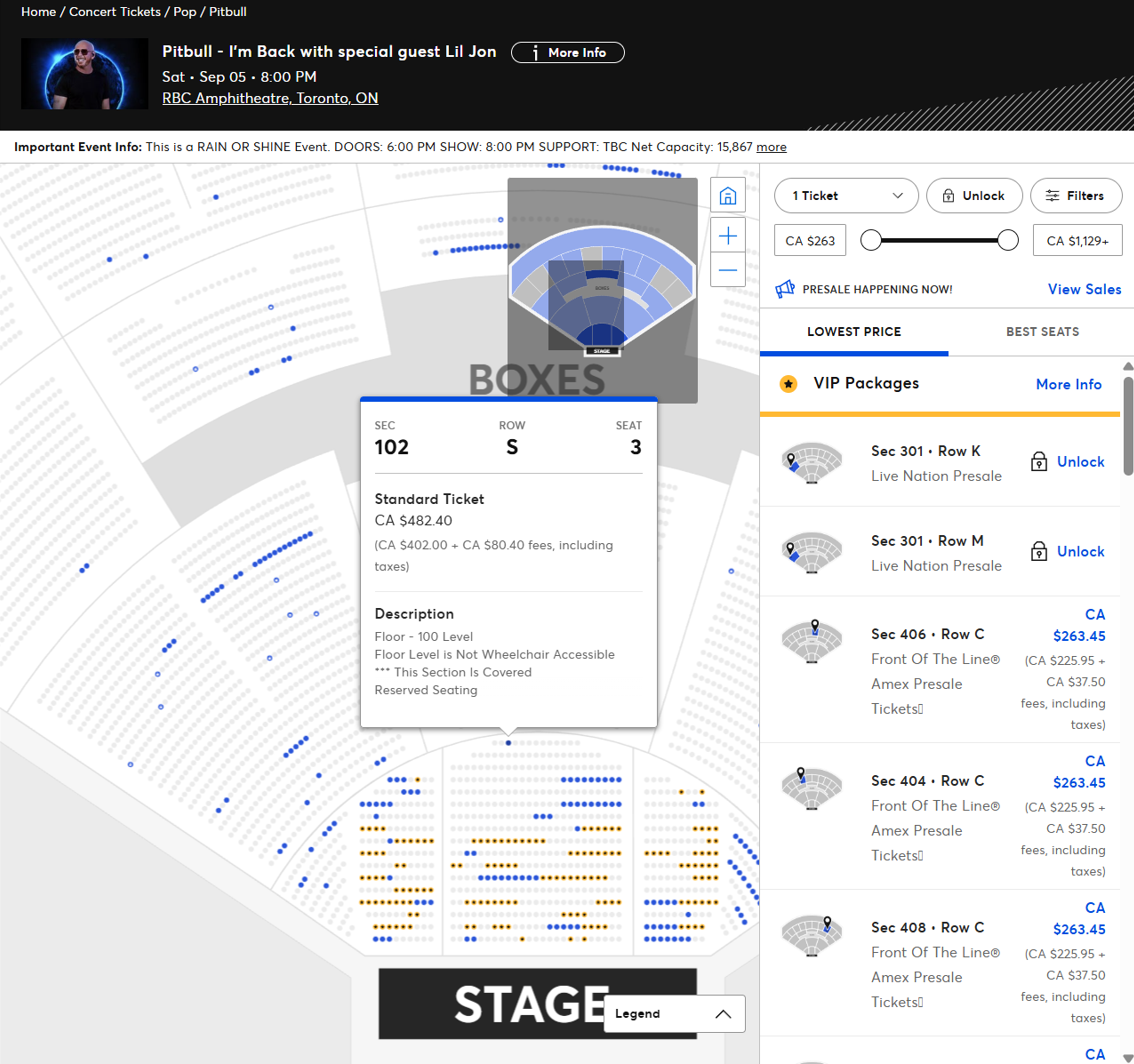Click the CA $1,129+ maximum price field

coord(1078,241)
